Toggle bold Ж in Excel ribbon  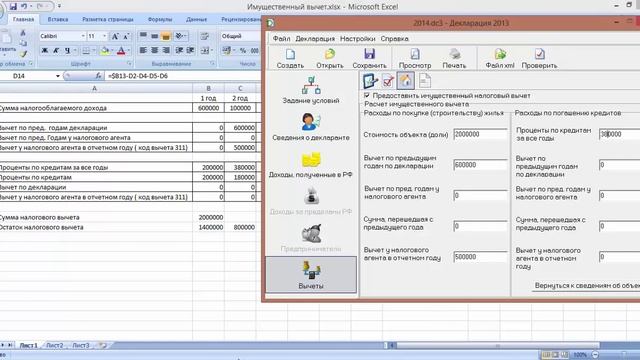pyautogui.click(x=45, y=50)
